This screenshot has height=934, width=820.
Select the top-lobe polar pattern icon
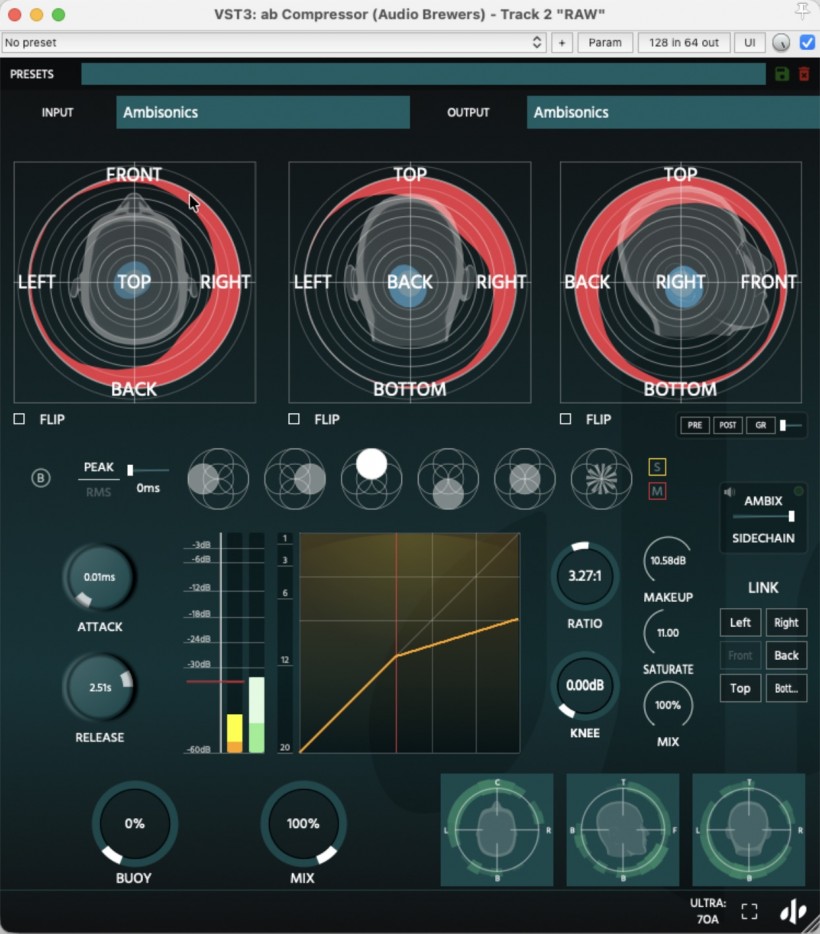pyautogui.click(x=371, y=479)
